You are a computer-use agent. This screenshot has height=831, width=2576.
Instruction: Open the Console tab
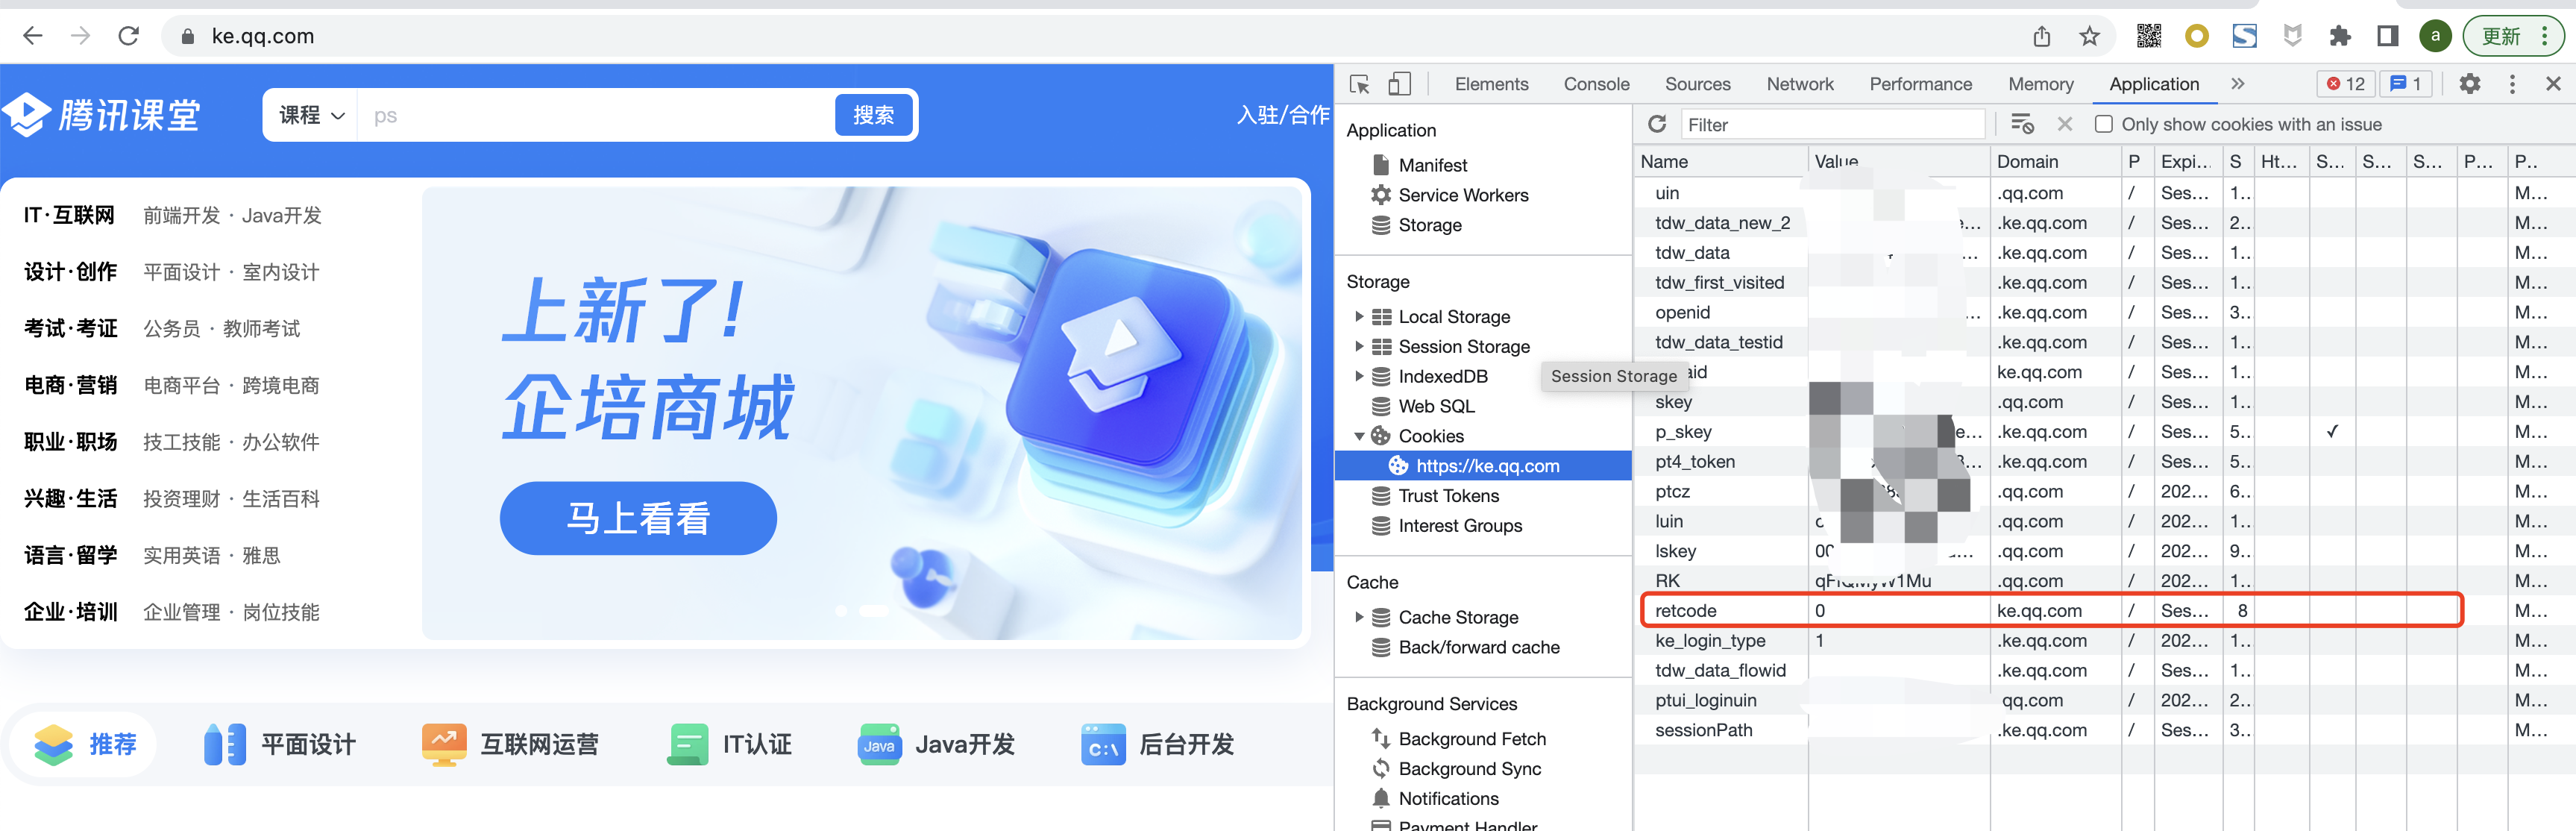click(x=1596, y=85)
